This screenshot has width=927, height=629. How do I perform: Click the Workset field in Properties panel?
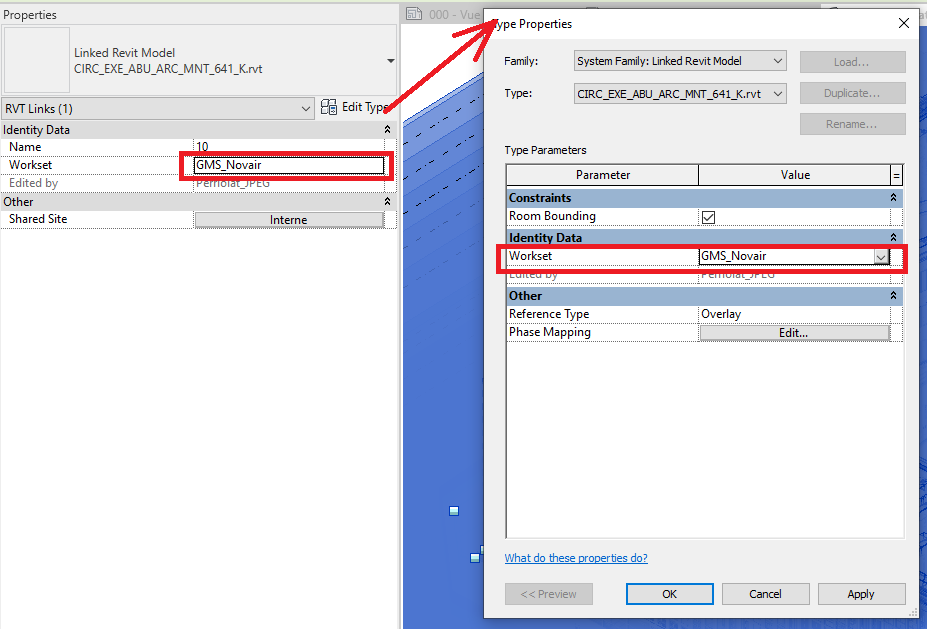[x=289, y=165]
